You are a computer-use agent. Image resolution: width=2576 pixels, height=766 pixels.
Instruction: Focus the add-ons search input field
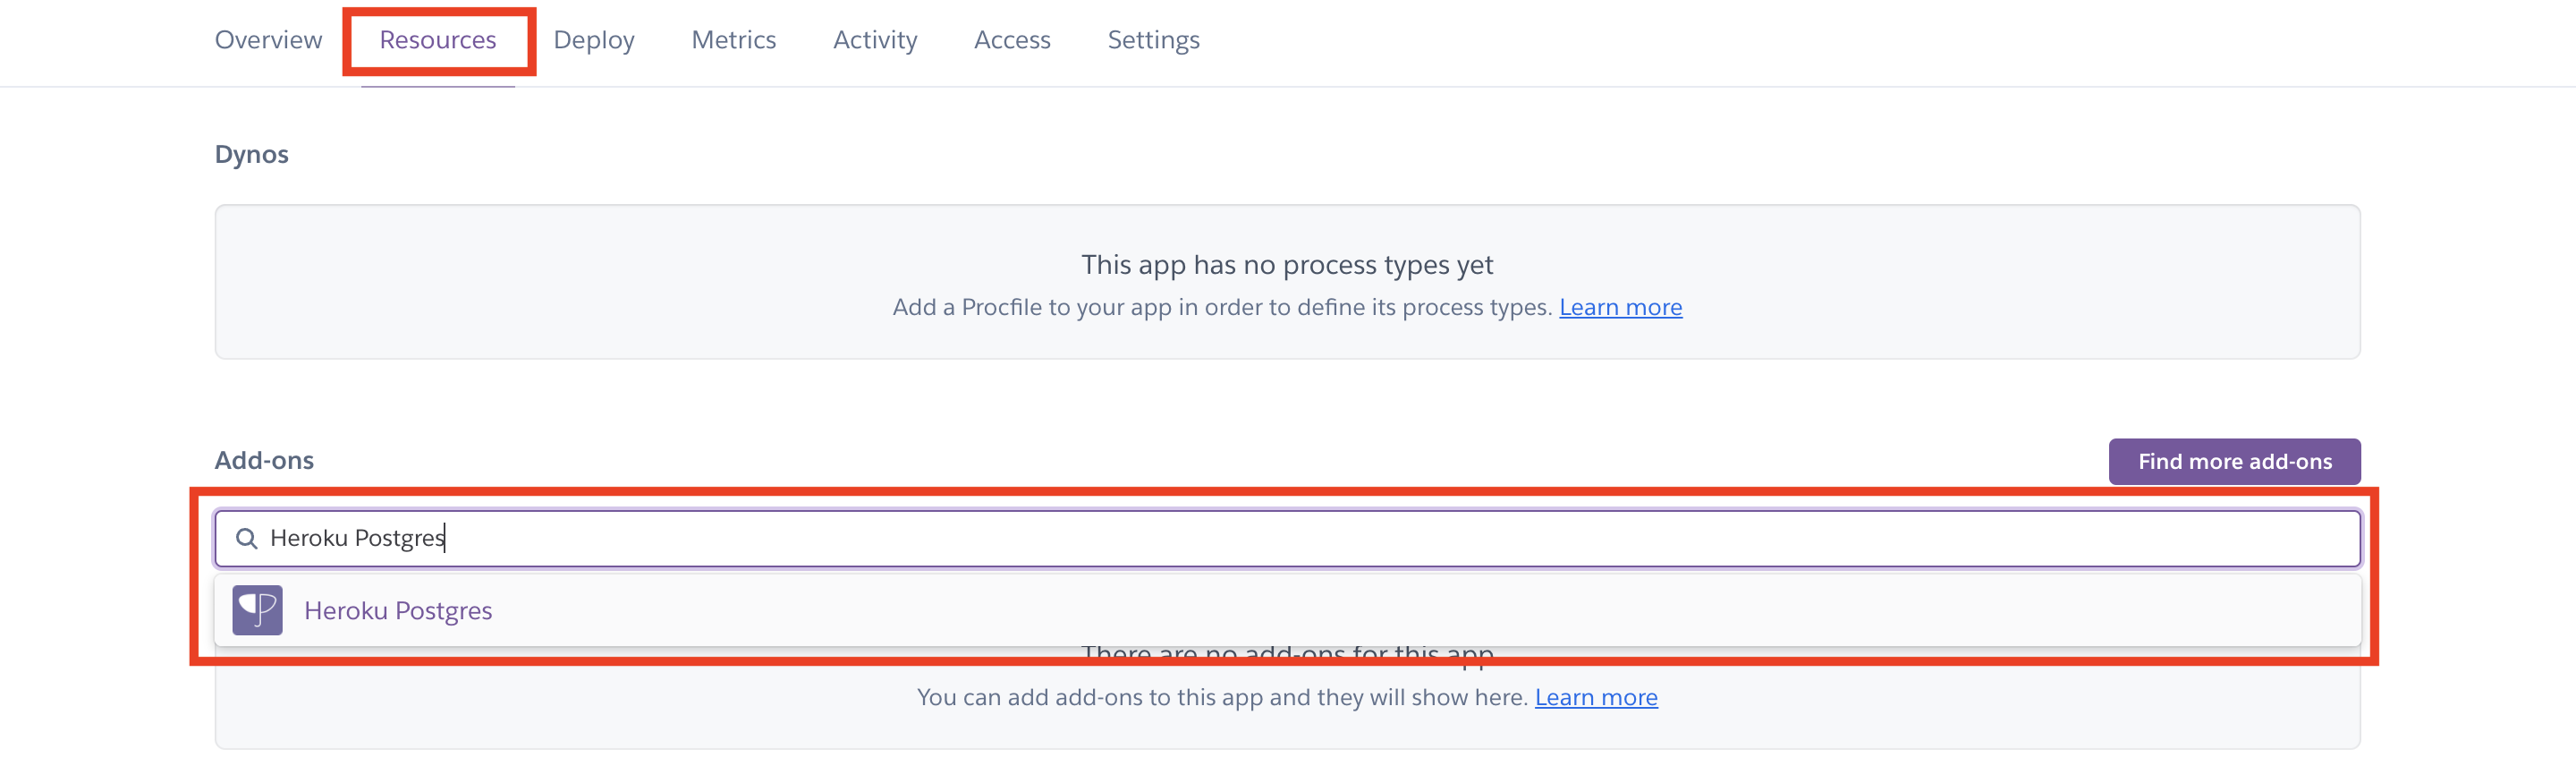1300,539
